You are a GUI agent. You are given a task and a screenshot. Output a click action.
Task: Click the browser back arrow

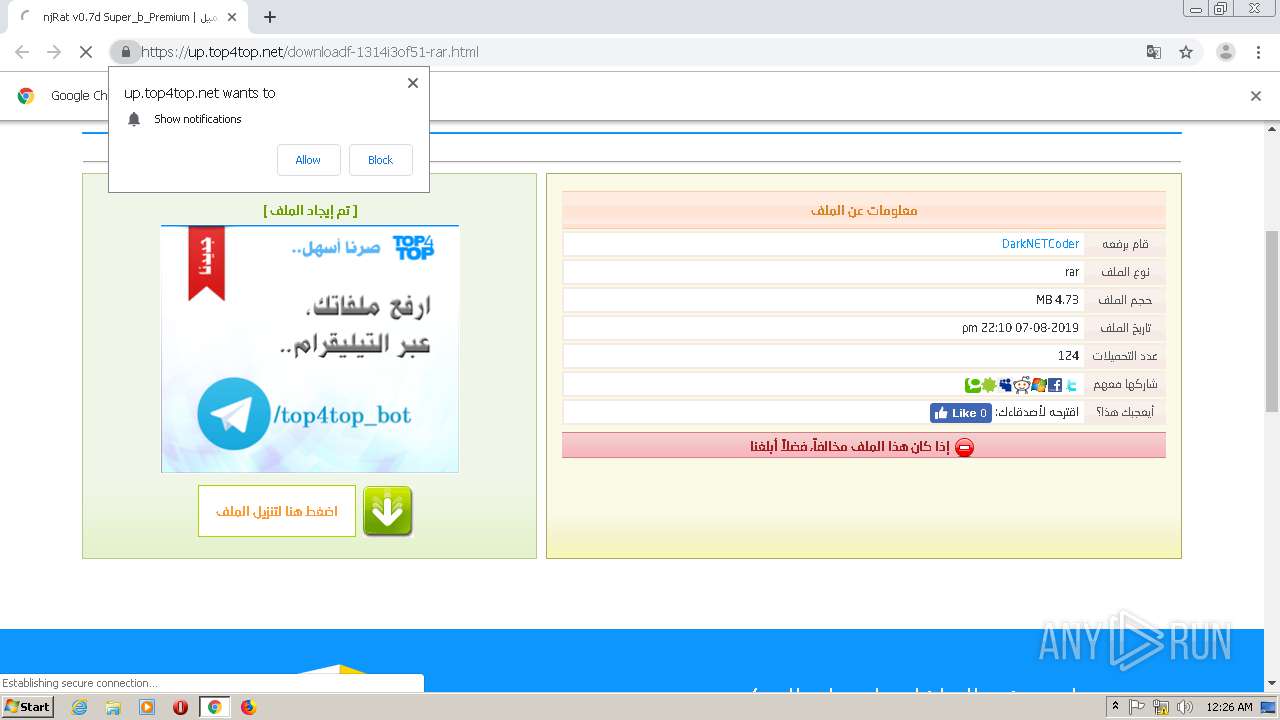[22, 52]
